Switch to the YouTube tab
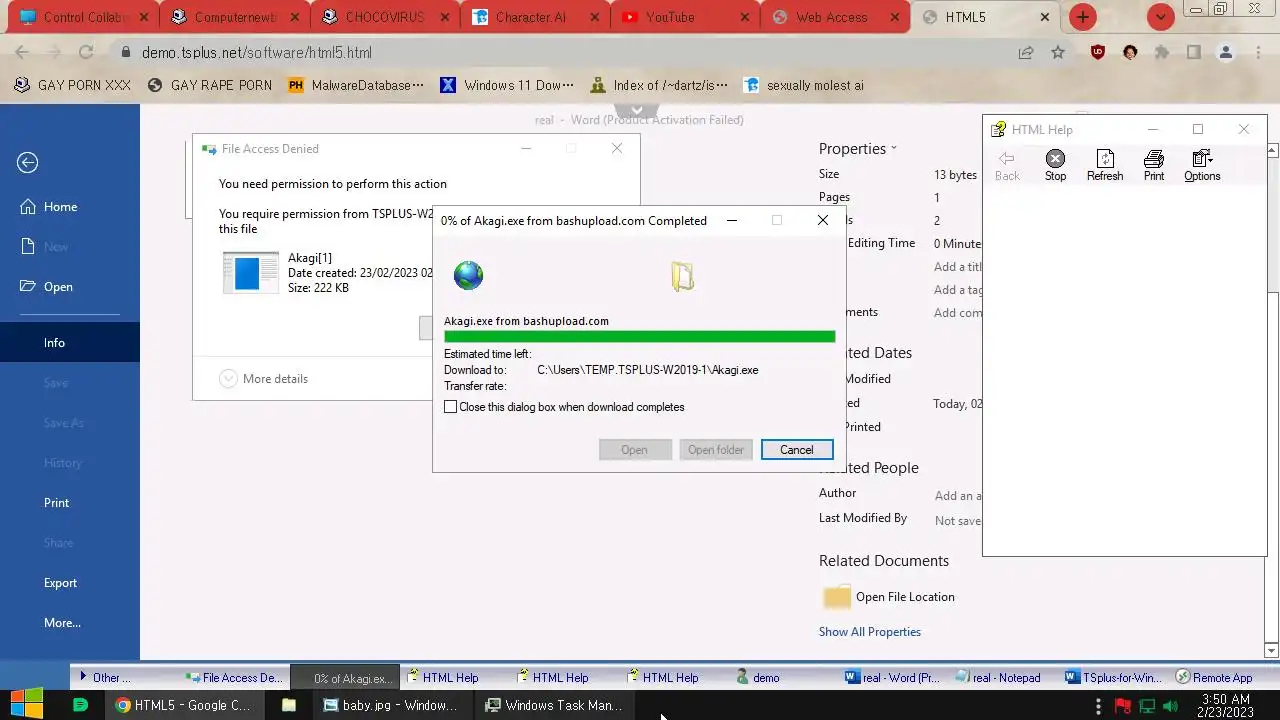The height and width of the screenshot is (720, 1280). click(x=685, y=17)
